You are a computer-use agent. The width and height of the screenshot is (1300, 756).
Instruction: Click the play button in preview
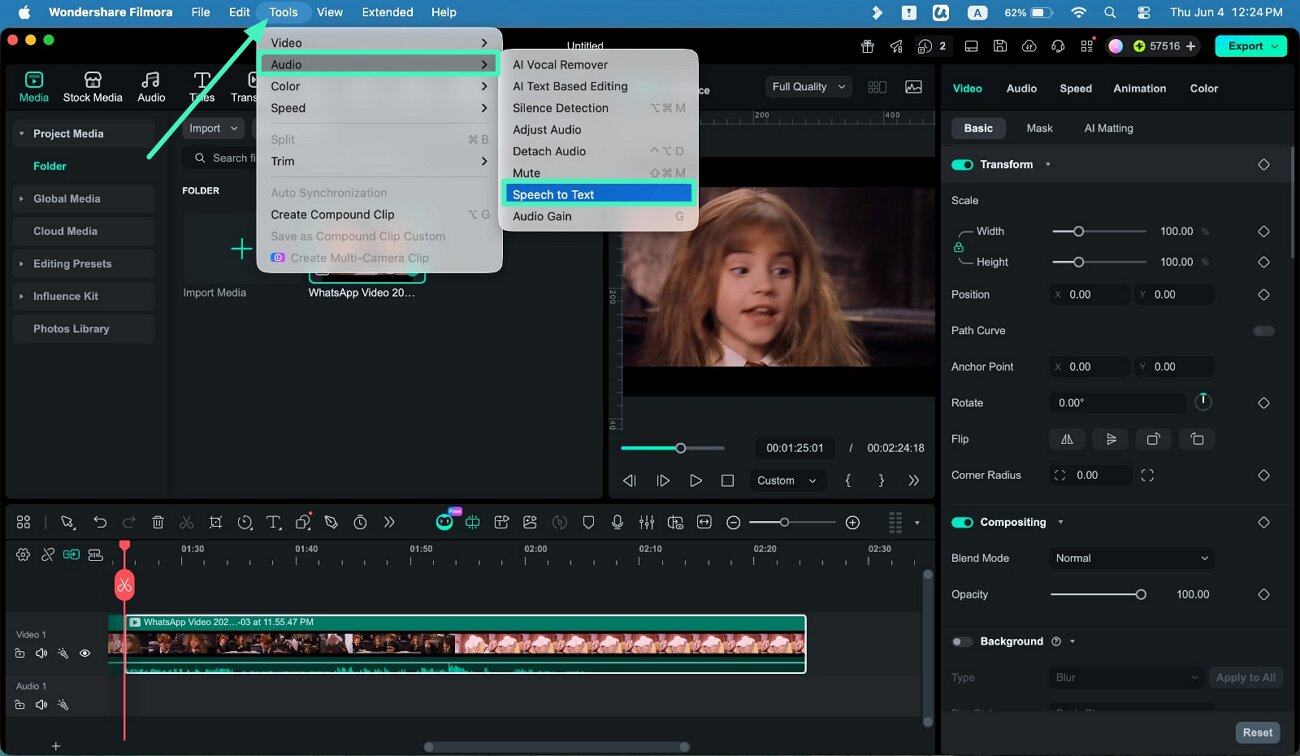click(695, 481)
